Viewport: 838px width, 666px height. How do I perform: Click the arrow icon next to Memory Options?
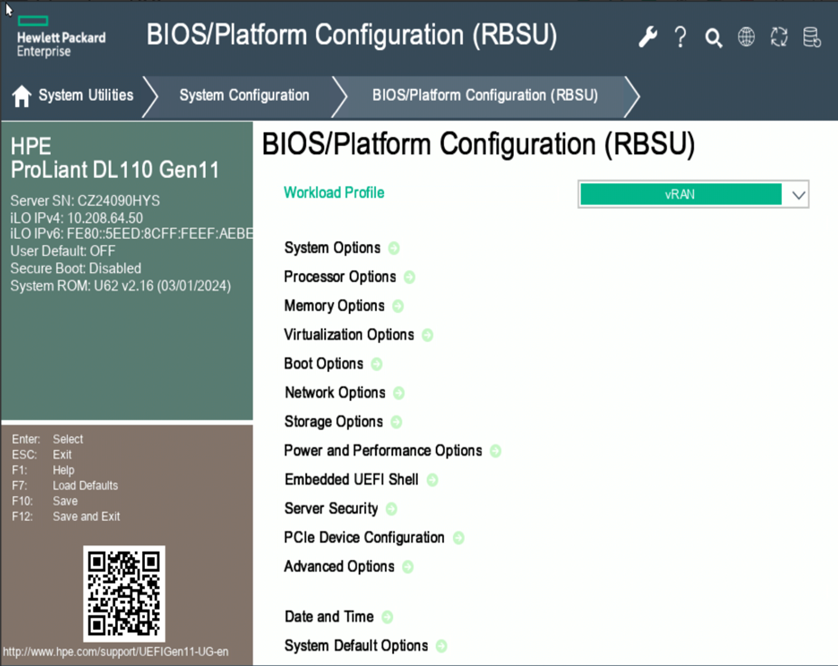(x=398, y=306)
